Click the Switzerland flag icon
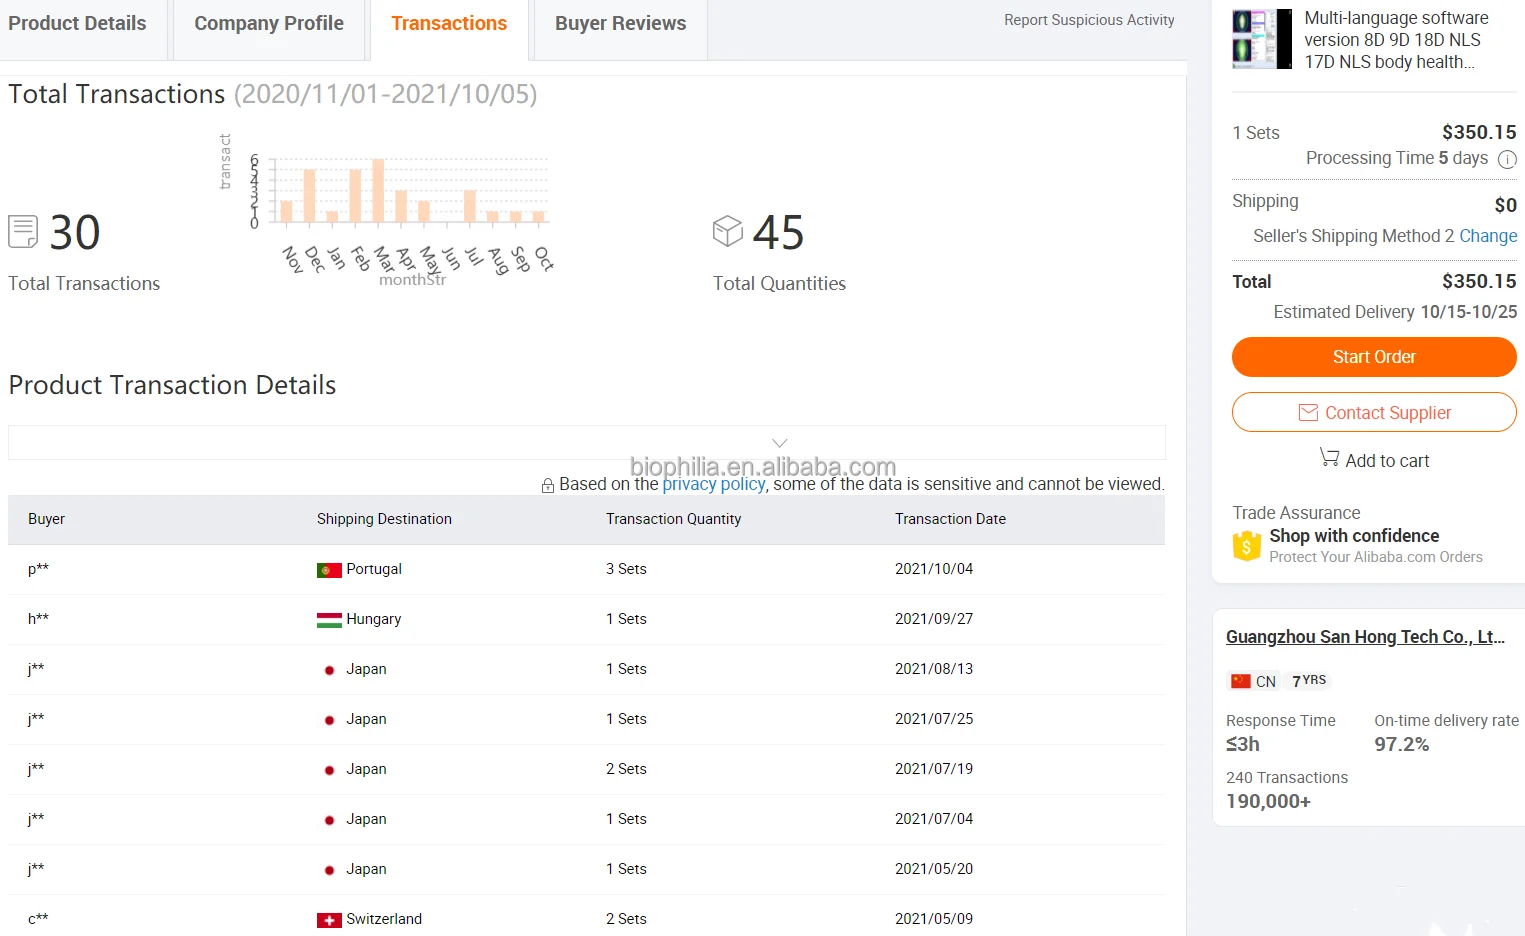1525x936 pixels. coord(329,920)
